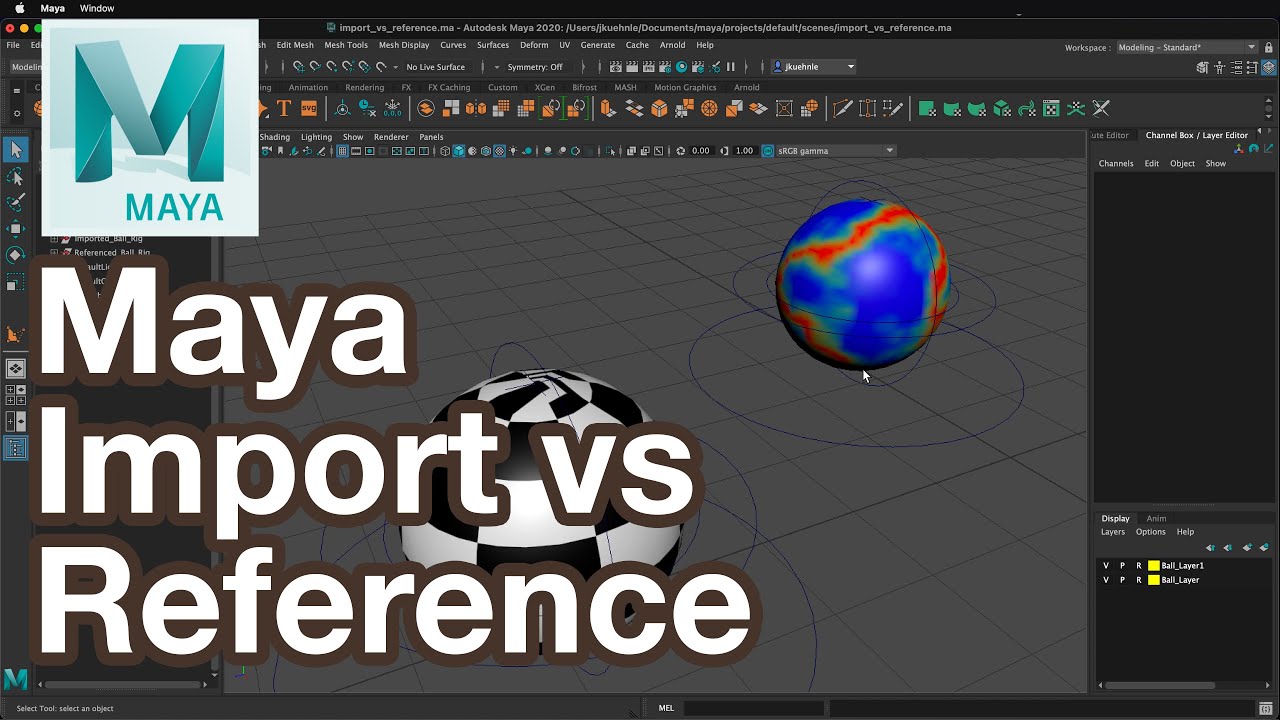Click the pause icon in status line
1280x720 pixels.
(x=730, y=67)
